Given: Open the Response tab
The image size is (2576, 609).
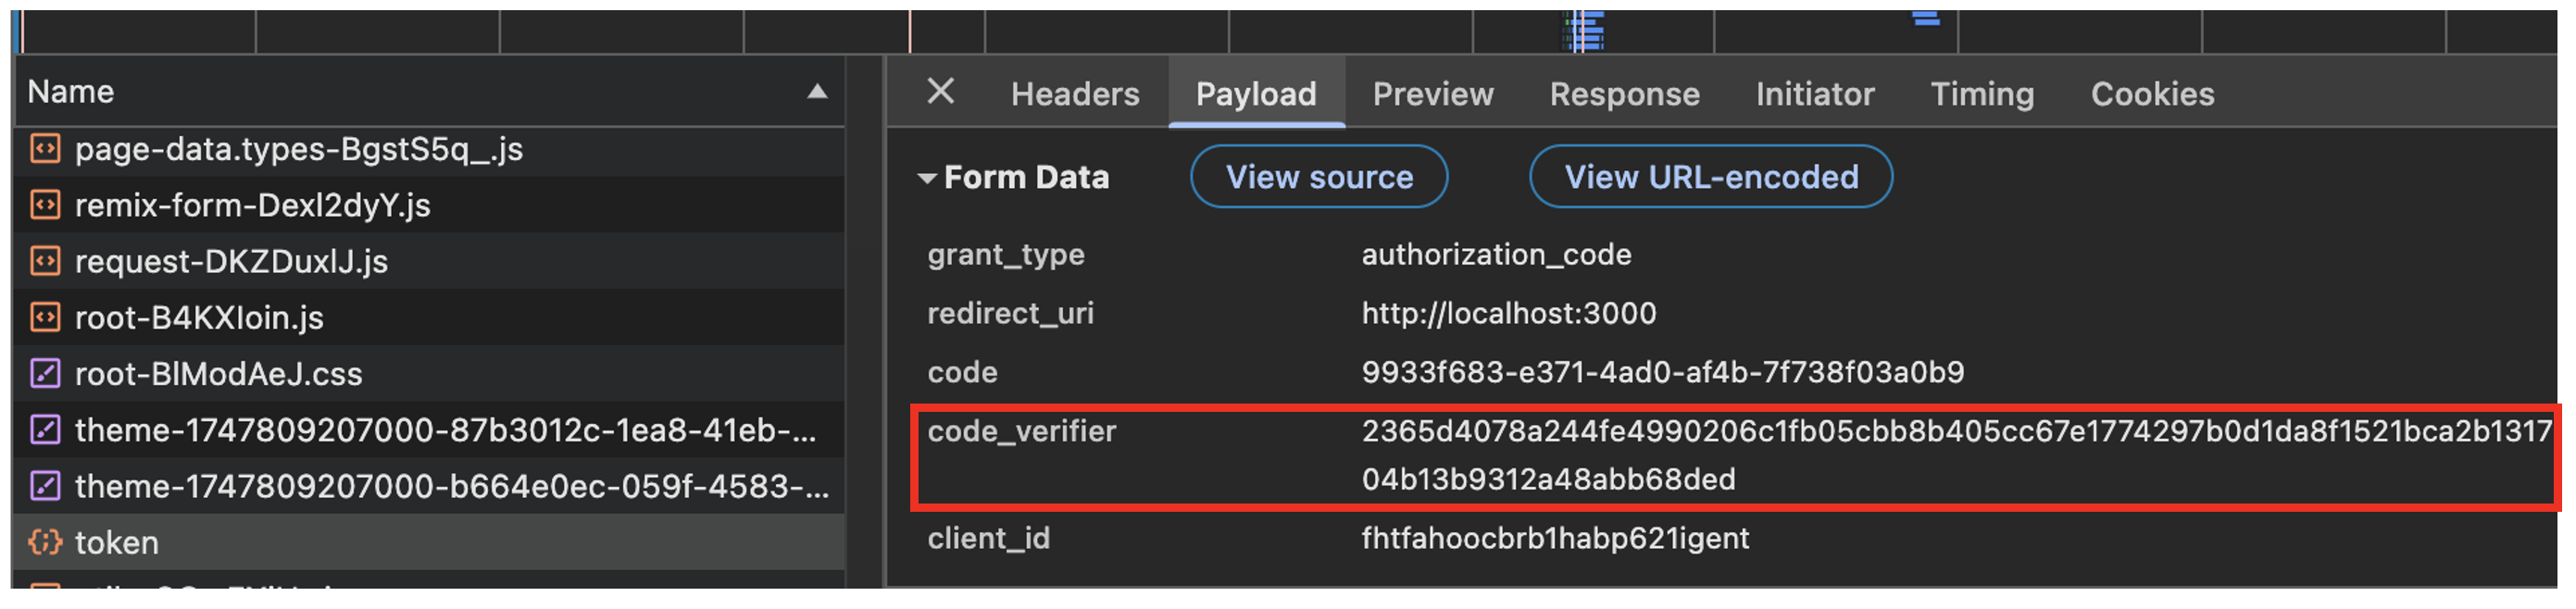Looking at the screenshot, I should 1624,94.
